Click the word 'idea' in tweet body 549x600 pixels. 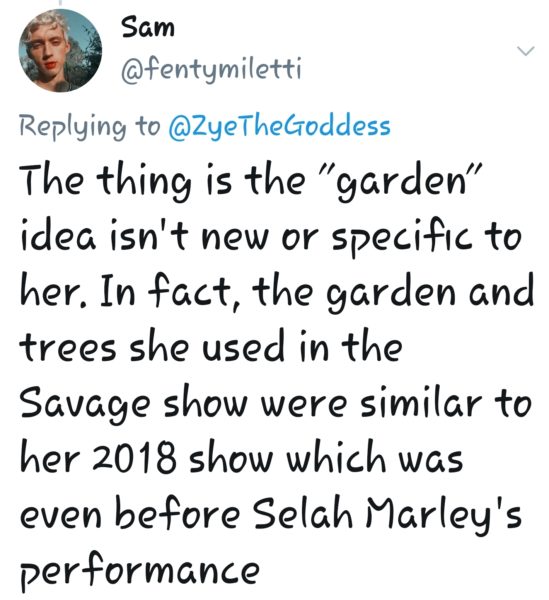pyautogui.click(x=58, y=236)
